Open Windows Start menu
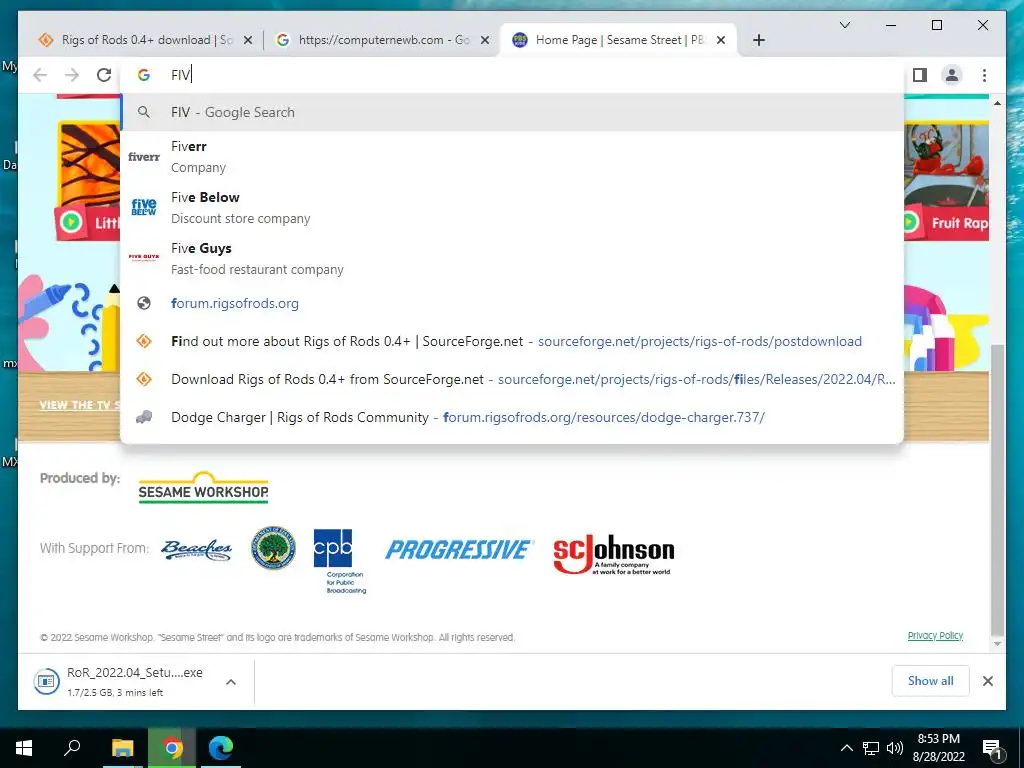The height and width of the screenshot is (768, 1024). [x=24, y=748]
